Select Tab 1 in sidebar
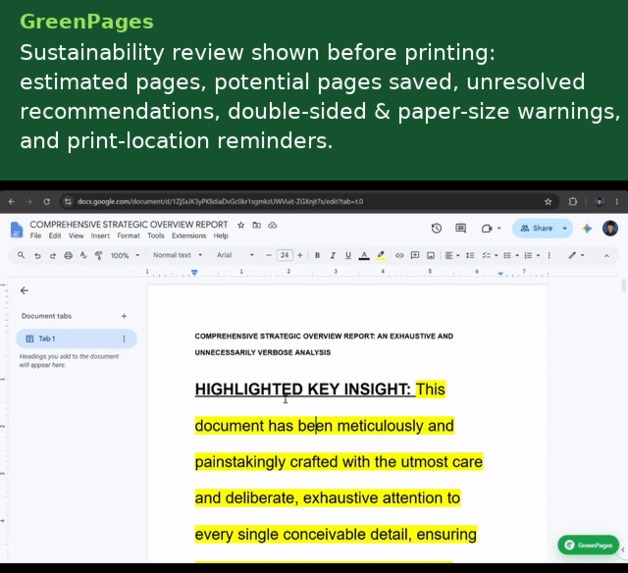This screenshot has width=628, height=573. 76,339
